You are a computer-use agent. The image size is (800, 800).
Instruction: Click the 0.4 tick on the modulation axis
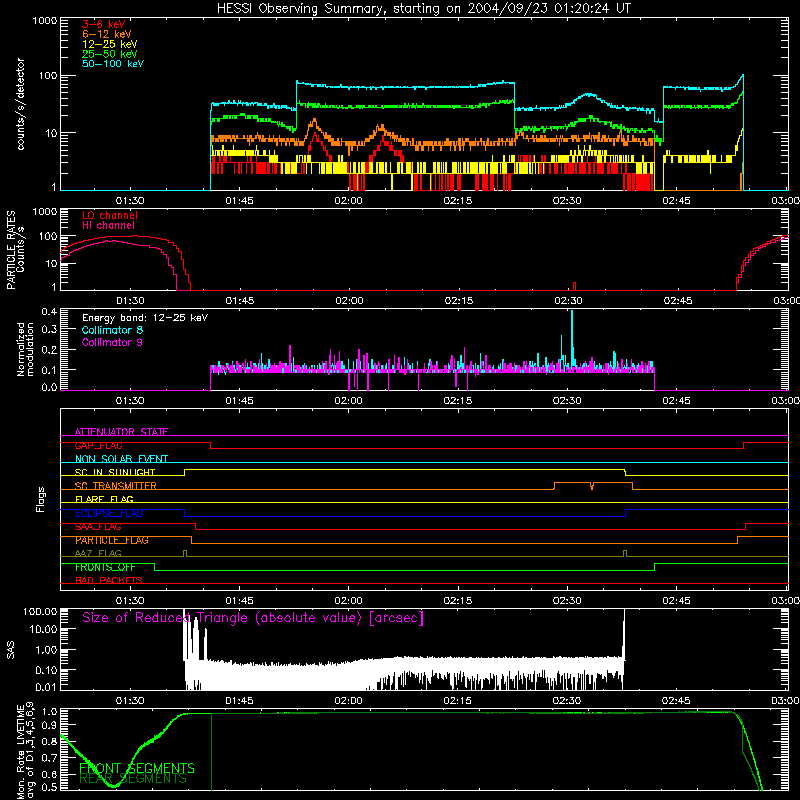[49, 312]
